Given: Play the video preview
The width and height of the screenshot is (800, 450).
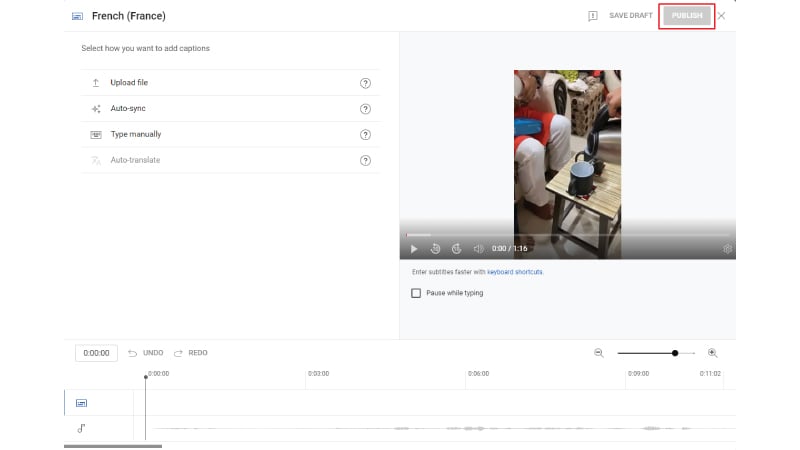Looking at the screenshot, I should pyautogui.click(x=414, y=248).
